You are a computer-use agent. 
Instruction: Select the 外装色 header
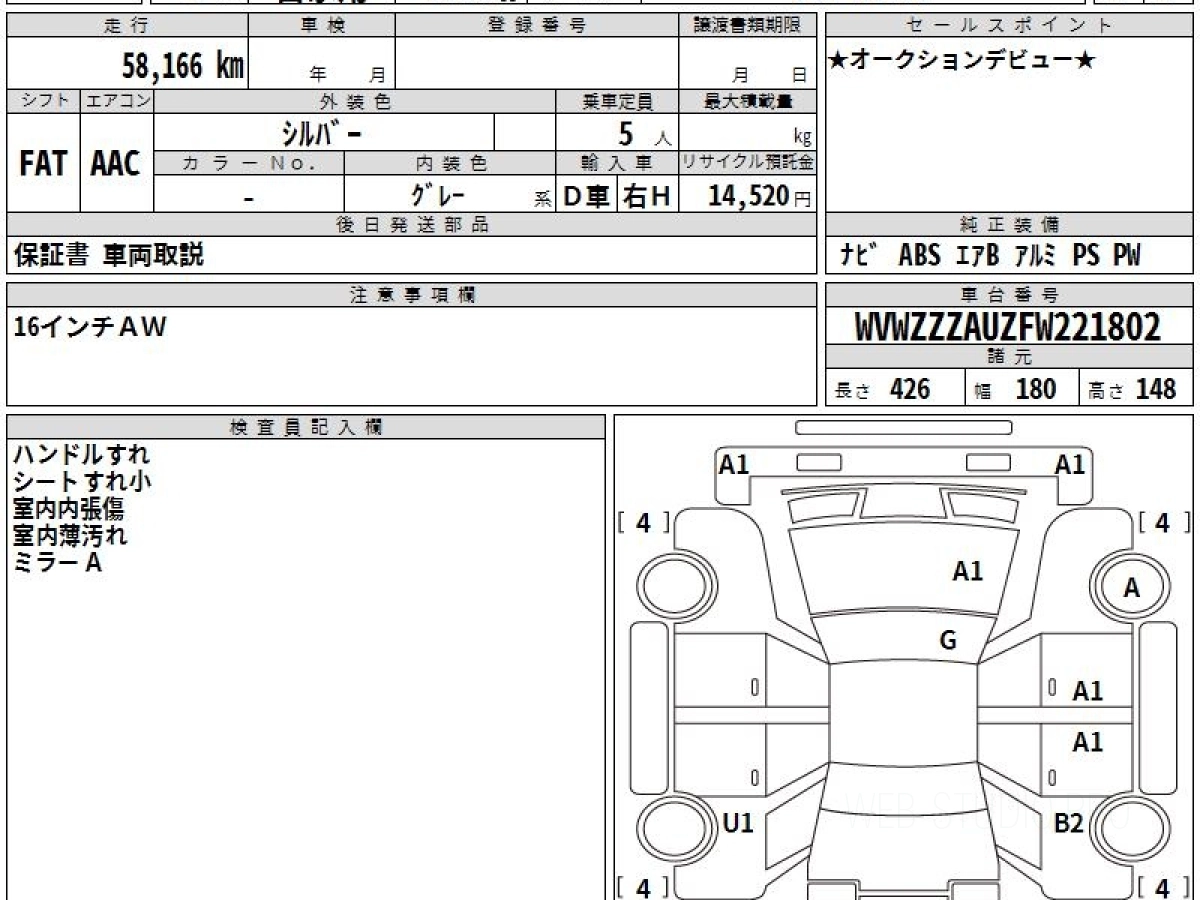[355, 101]
